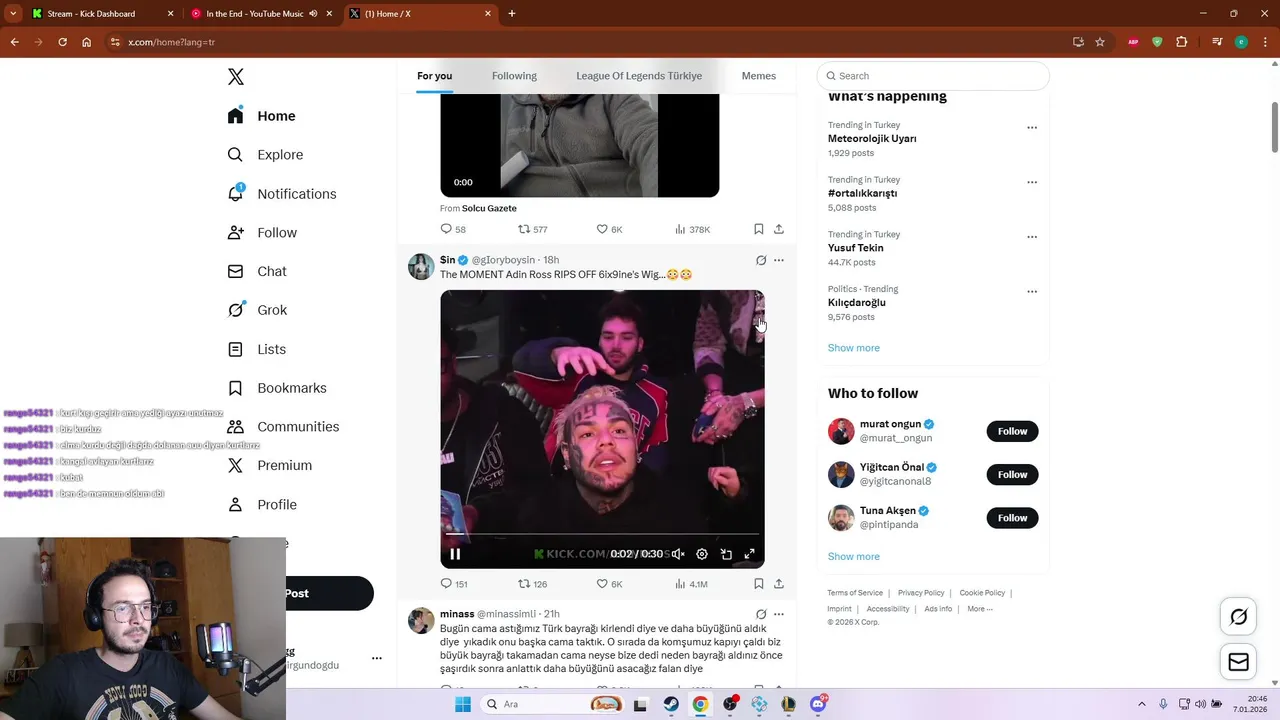Open more options for Meteorolojik Uyarı trend
The height and width of the screenshot is (720, 1280).
(x=1032, y=128)
